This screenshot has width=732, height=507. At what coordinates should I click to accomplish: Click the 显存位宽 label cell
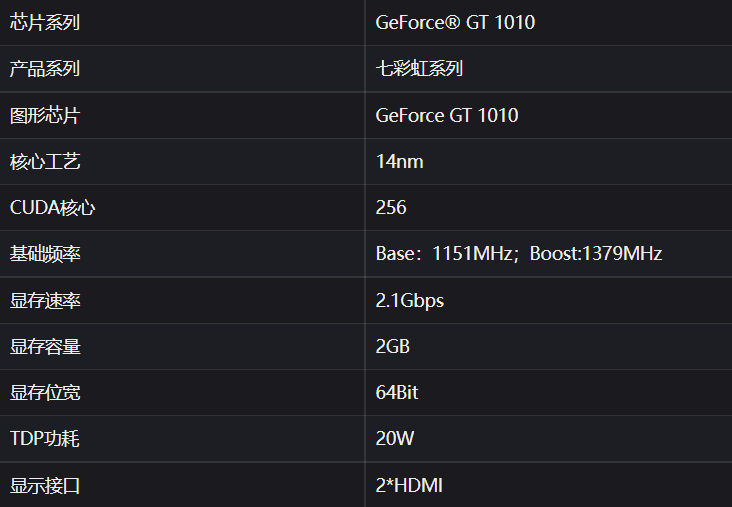point(45,393)
